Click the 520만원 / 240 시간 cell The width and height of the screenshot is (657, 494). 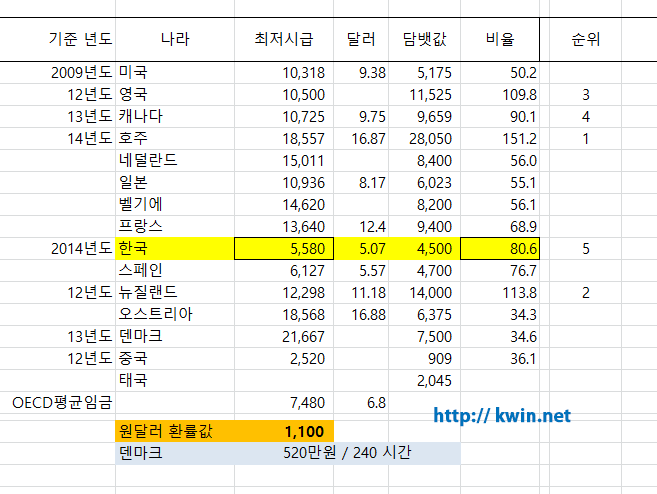347,453
